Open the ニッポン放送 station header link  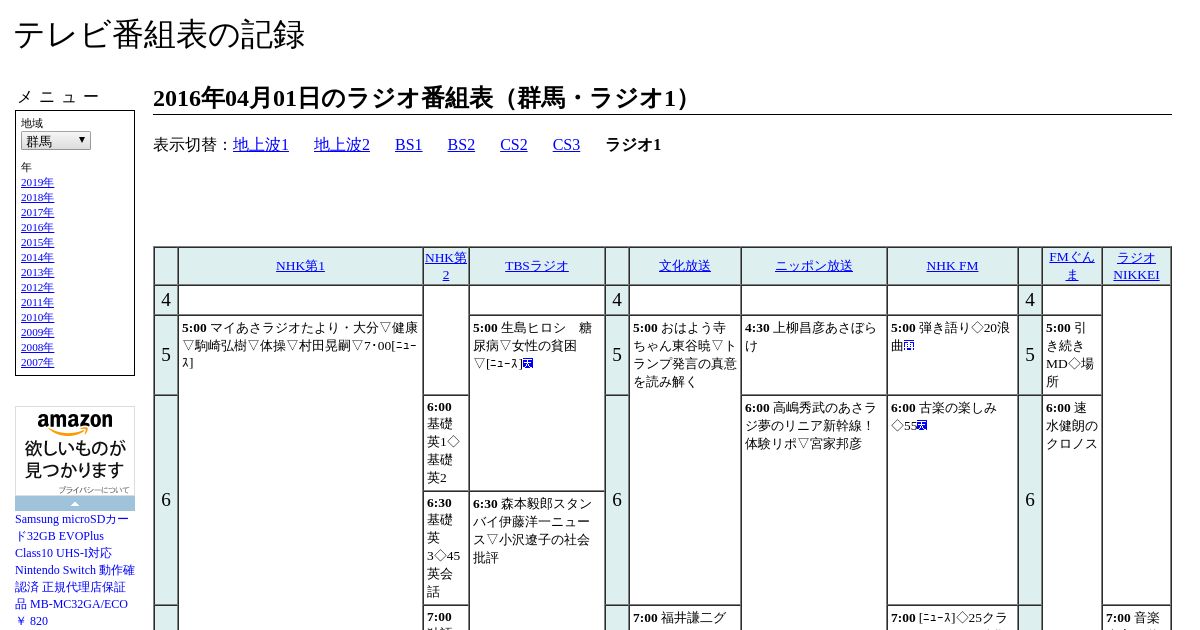[814, 266]
